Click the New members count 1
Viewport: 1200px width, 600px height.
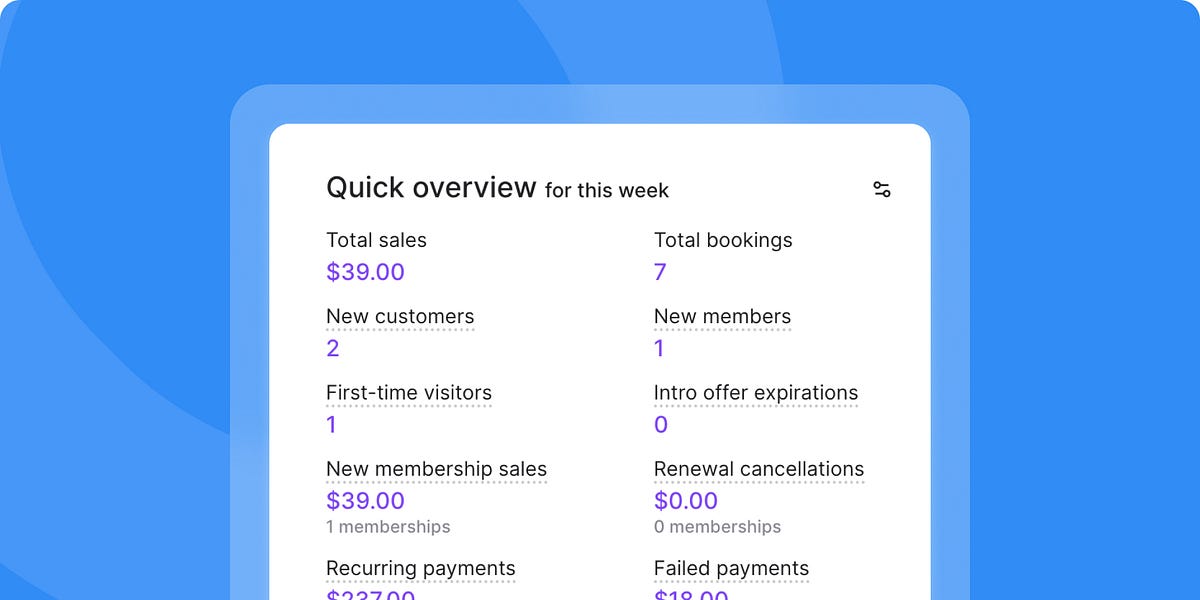pyautogui.click(x=658, y=348)
